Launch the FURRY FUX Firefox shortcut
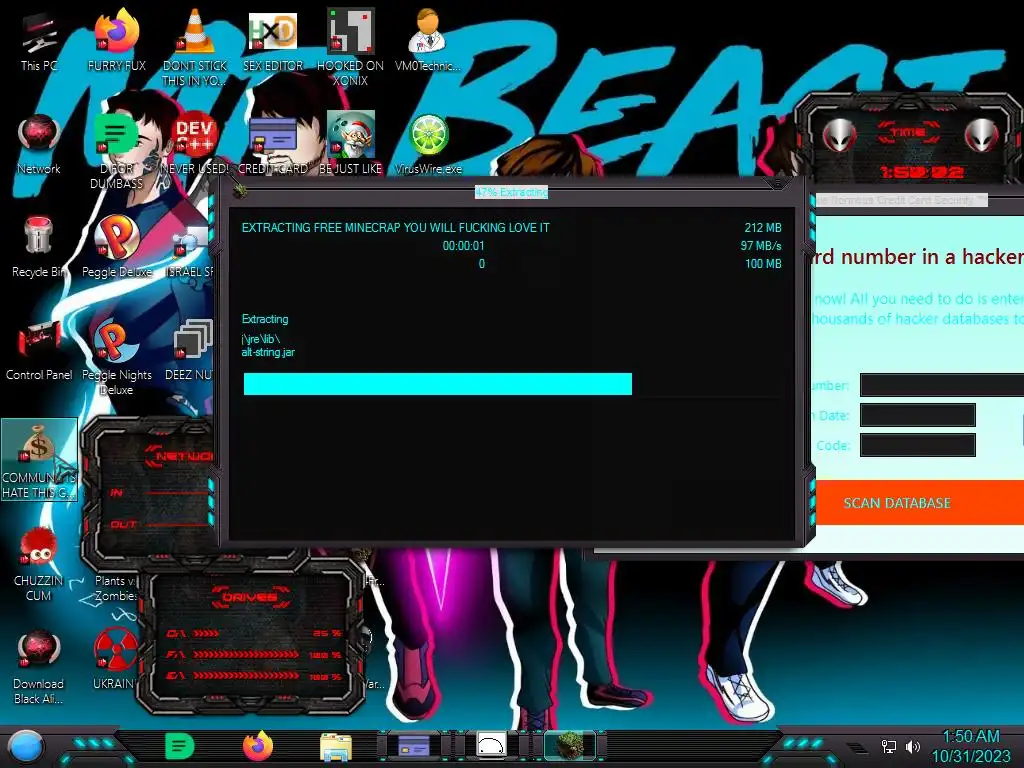1024x768 pixels. coord(116,40)
